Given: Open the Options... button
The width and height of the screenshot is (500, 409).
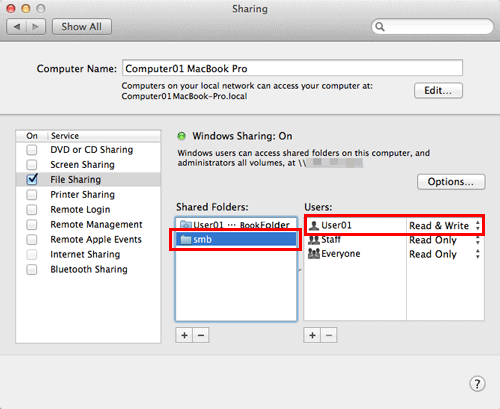Looking at the screenshot, I should 451,182.
